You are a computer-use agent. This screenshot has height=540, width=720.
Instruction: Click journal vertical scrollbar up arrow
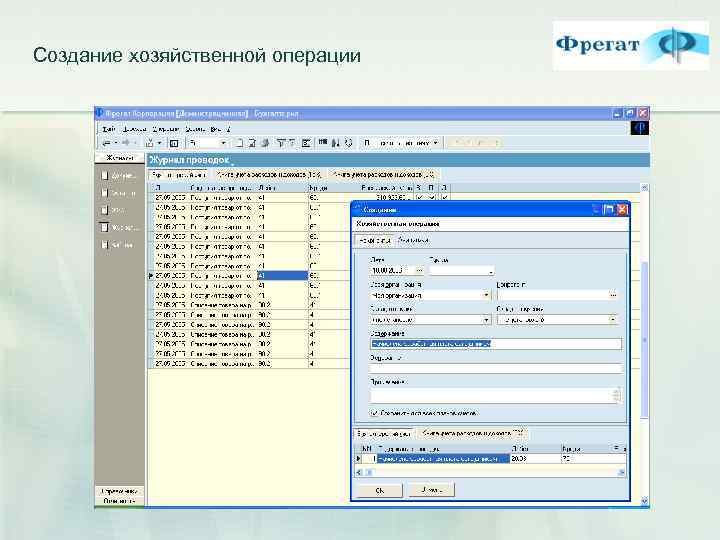(644, 188)
